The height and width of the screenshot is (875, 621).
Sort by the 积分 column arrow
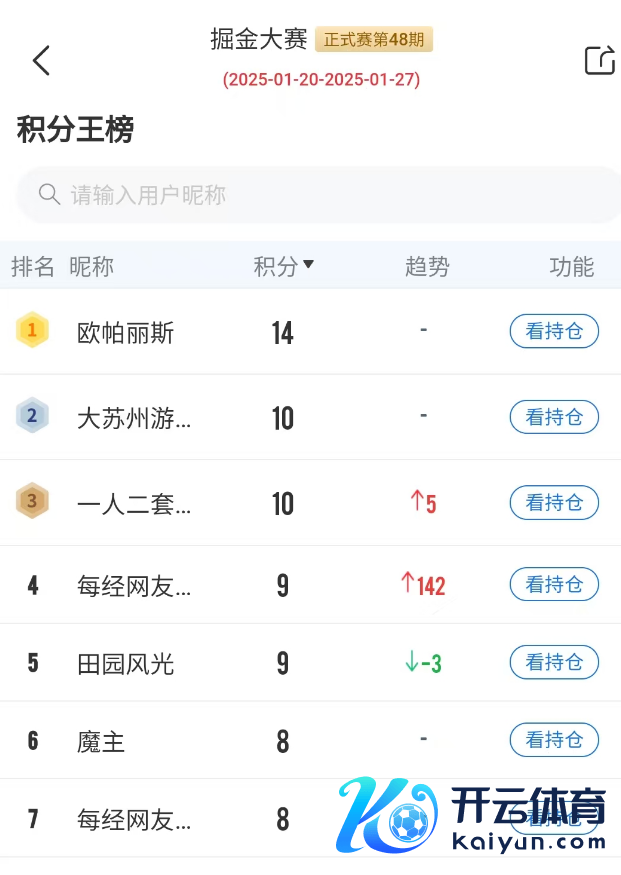308,265
